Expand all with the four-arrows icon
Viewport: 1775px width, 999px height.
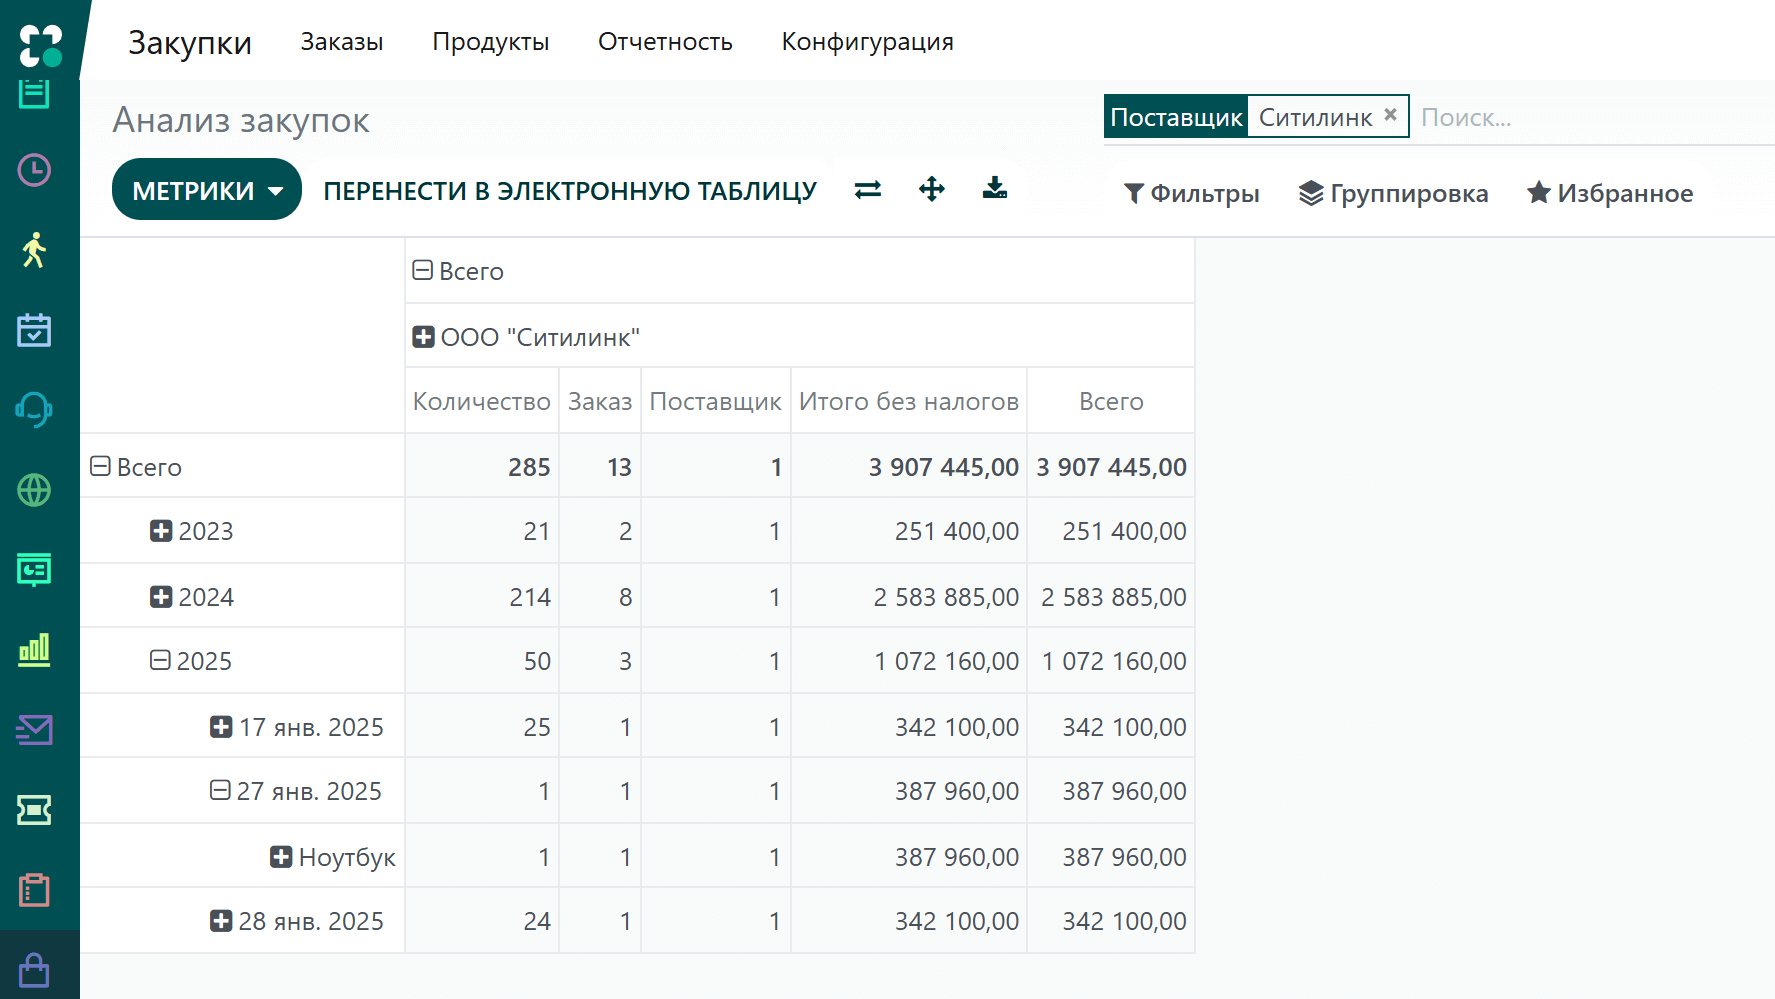tap(932, 189)
